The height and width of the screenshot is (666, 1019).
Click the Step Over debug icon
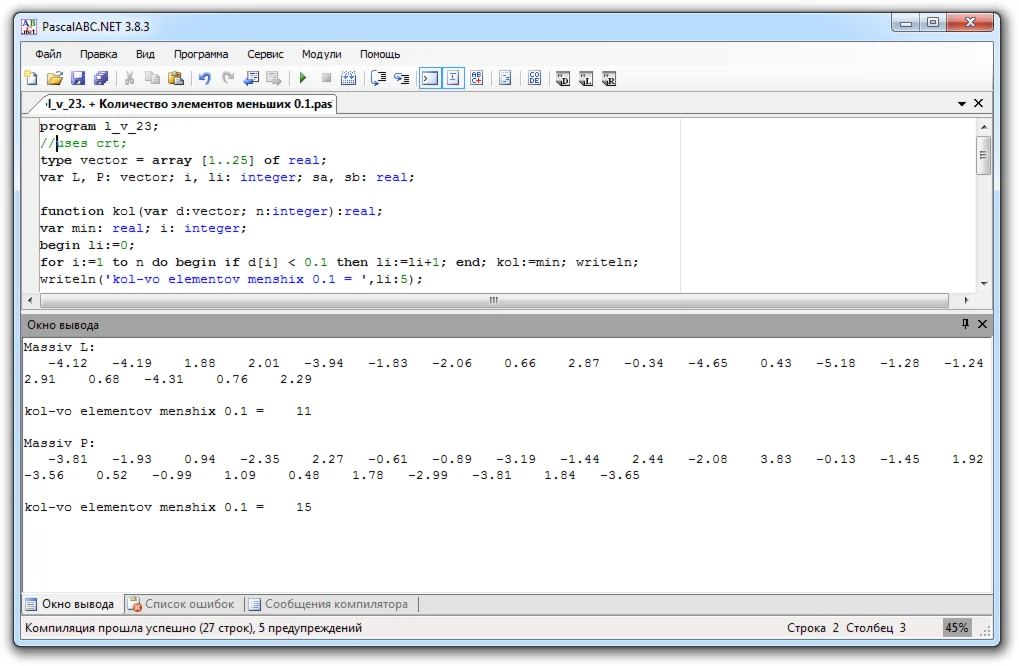point(378,78)
